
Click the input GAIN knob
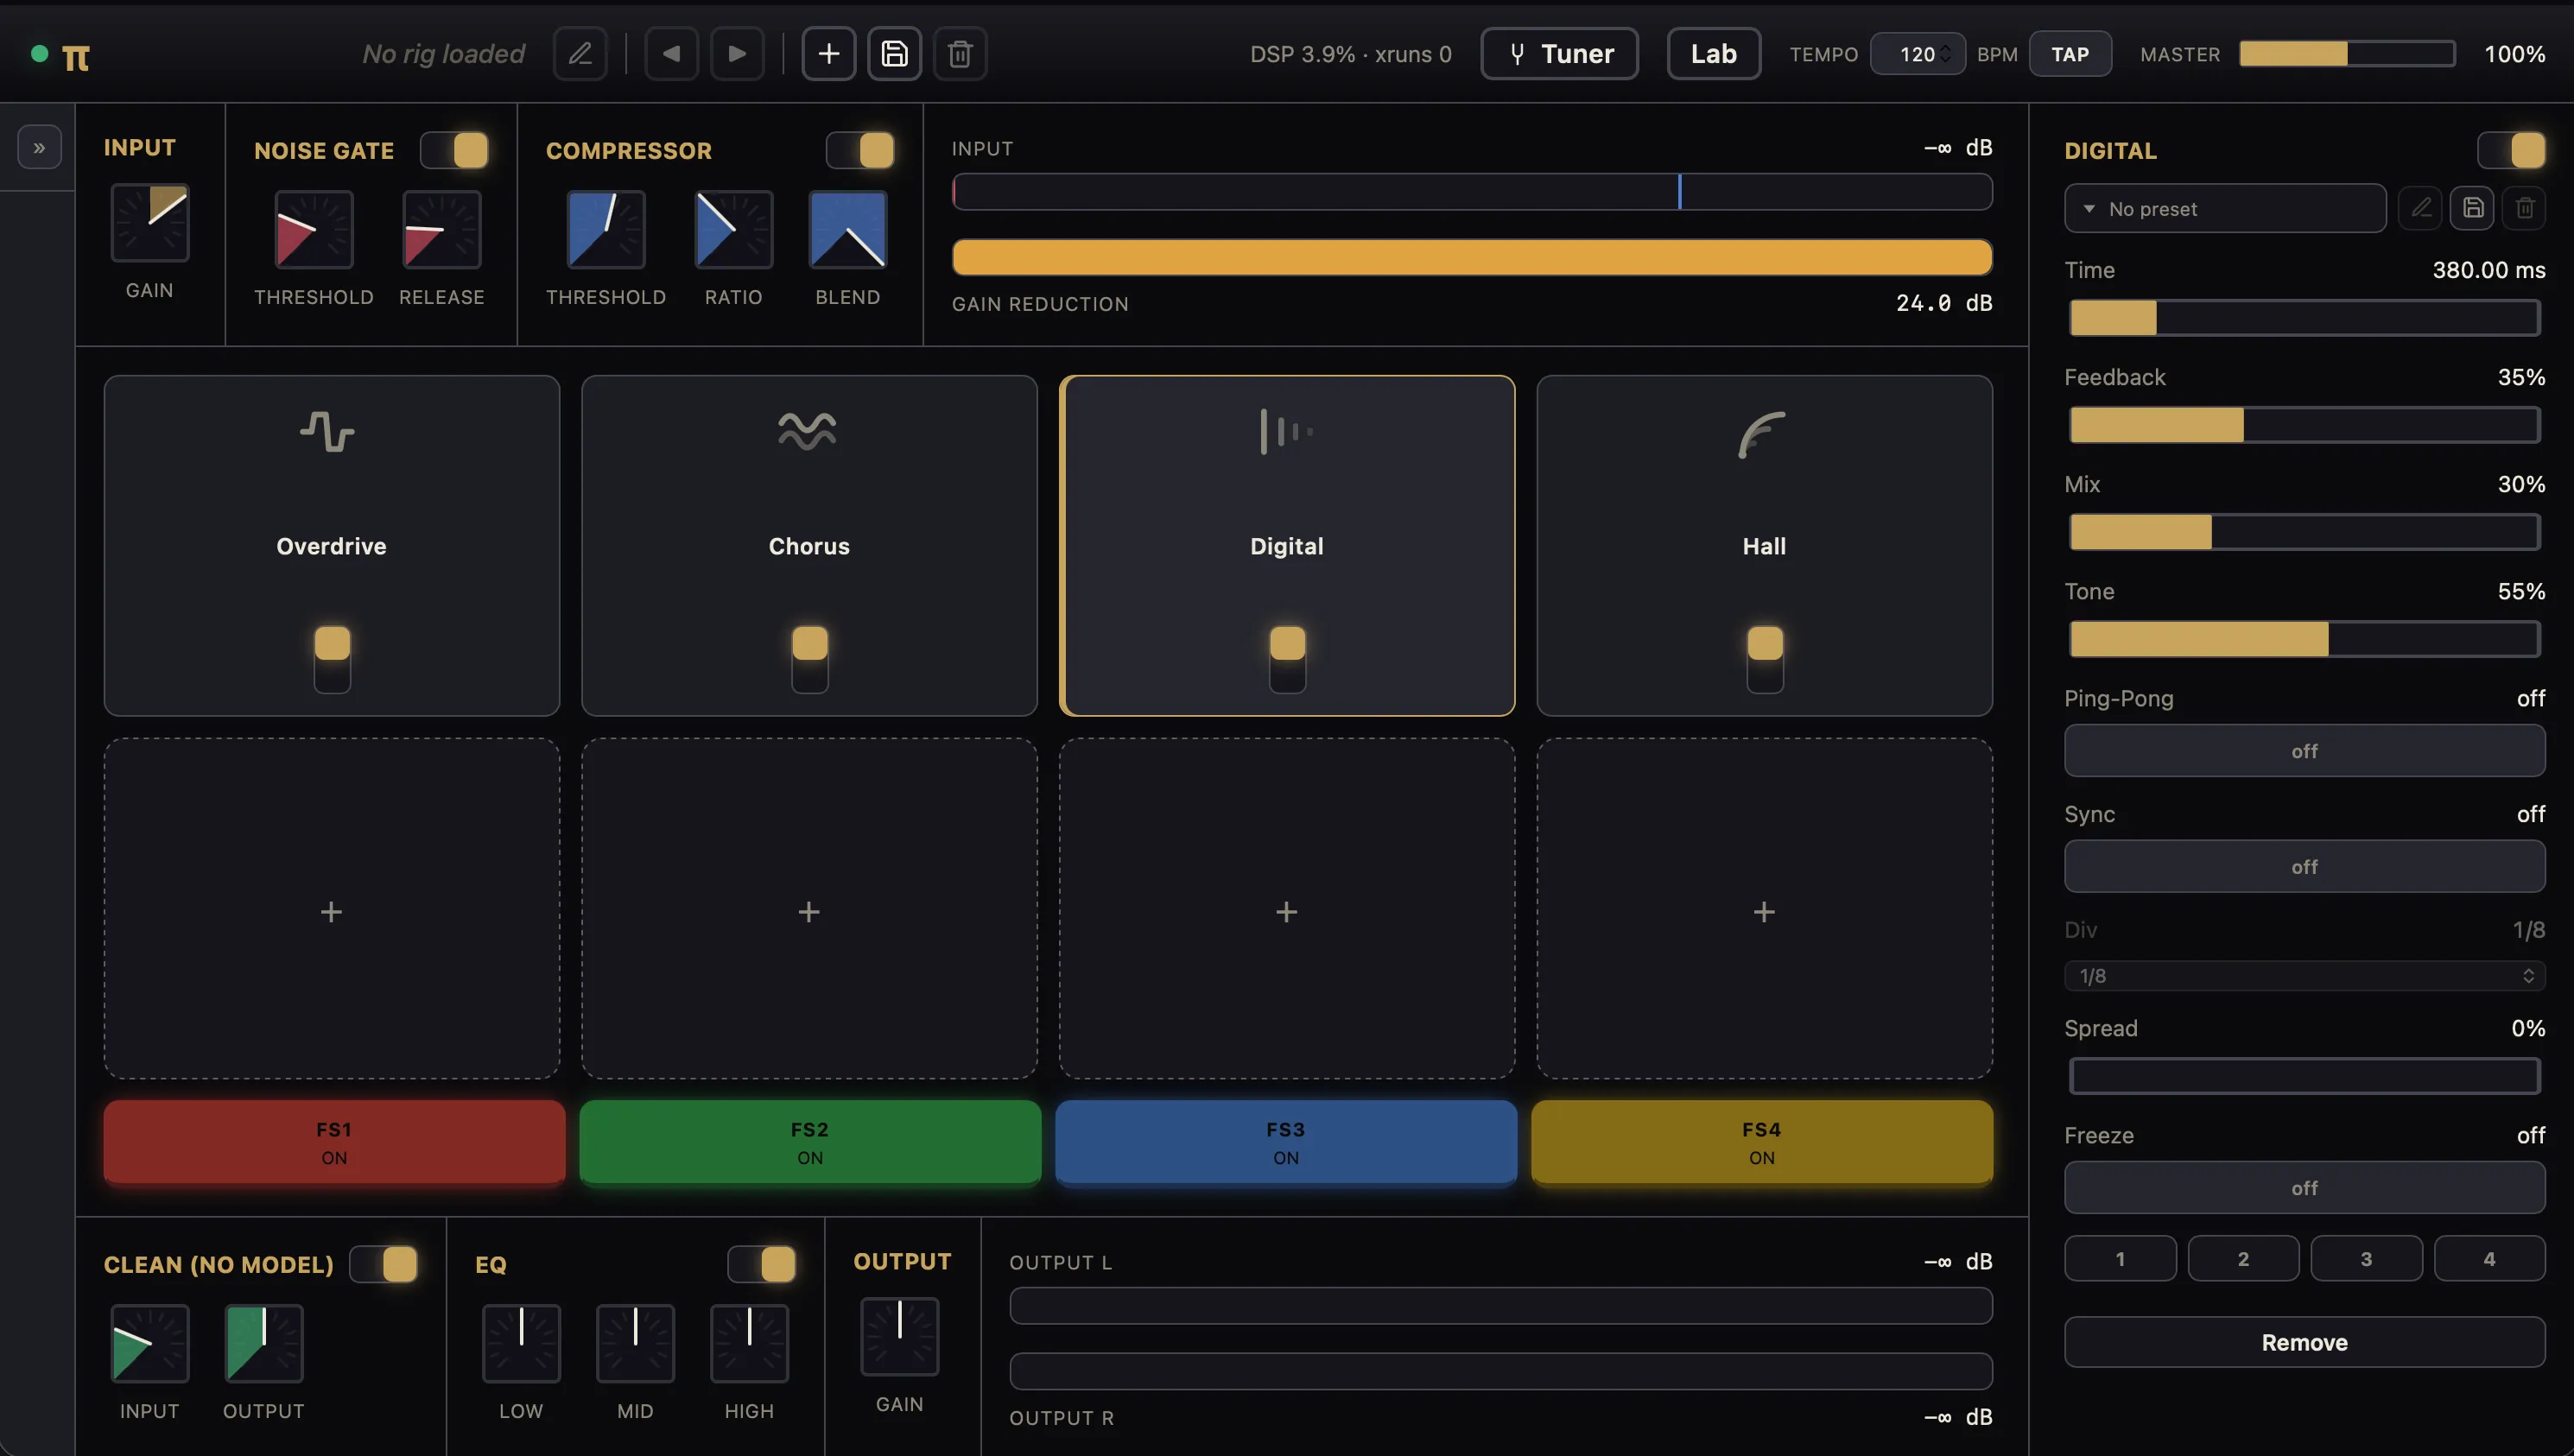150,223
